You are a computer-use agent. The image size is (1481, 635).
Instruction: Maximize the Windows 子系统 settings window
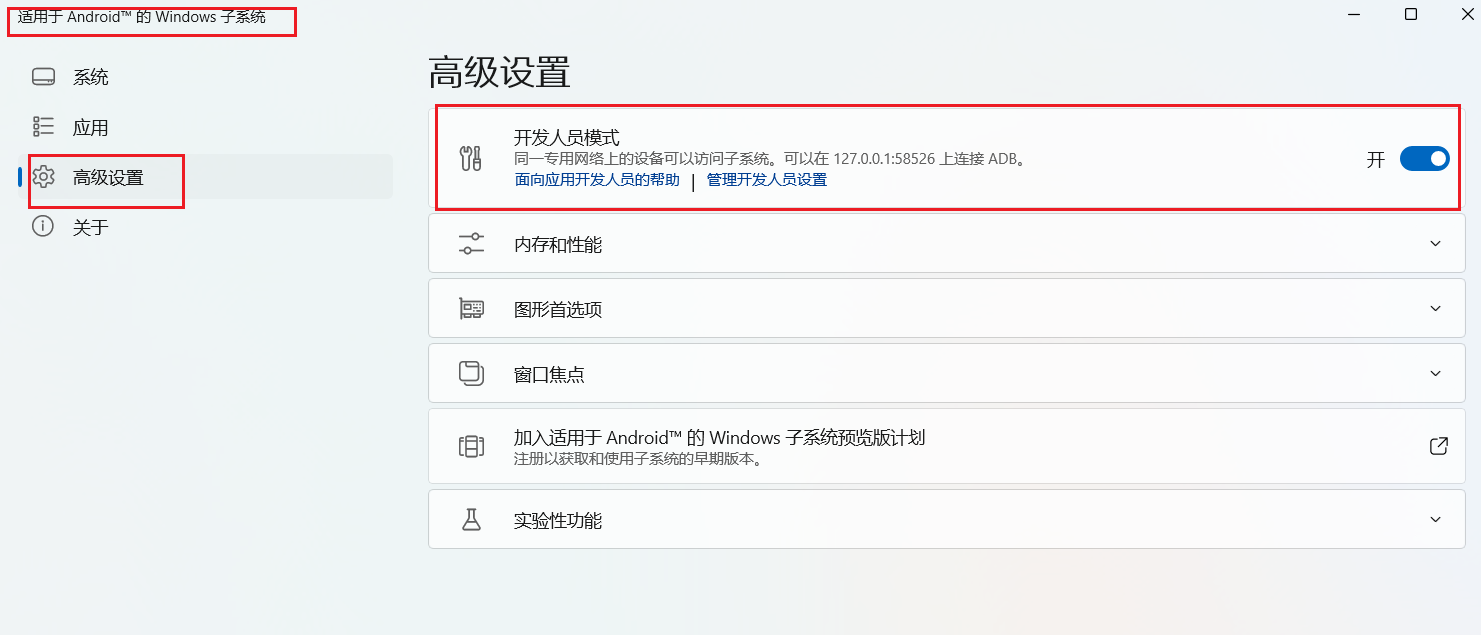(x=1410, y=14)
